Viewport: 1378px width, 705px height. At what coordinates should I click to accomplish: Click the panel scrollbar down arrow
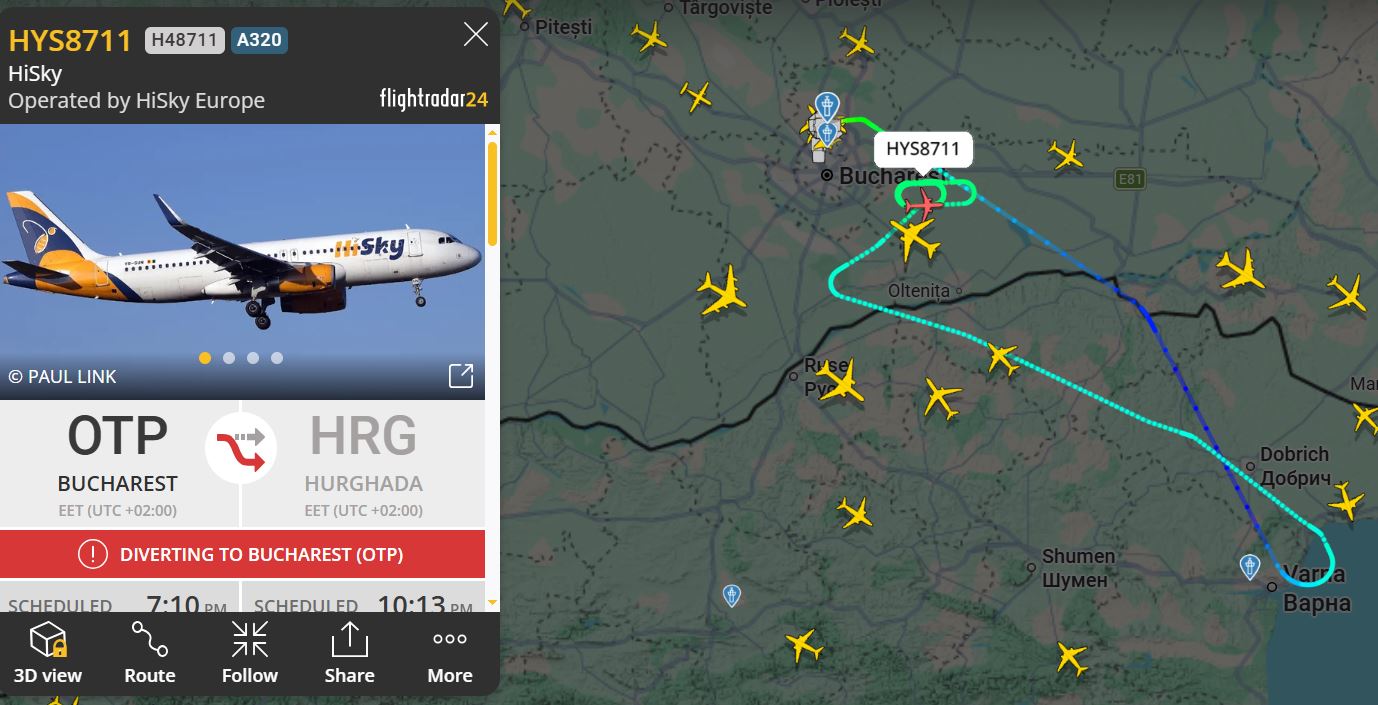pos(492,603)
